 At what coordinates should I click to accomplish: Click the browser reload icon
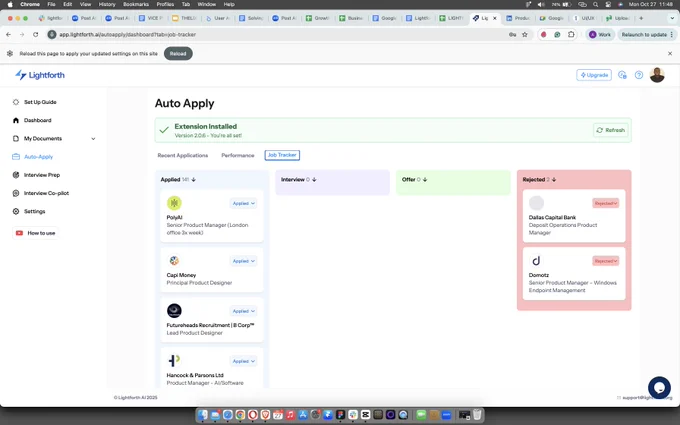(x=36, y=34)
